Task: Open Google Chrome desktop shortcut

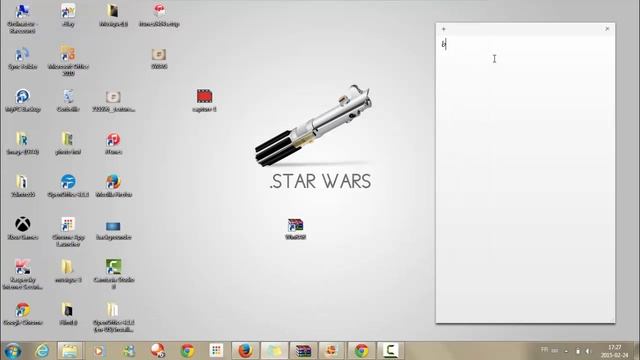Action: (x=23, y=313)
